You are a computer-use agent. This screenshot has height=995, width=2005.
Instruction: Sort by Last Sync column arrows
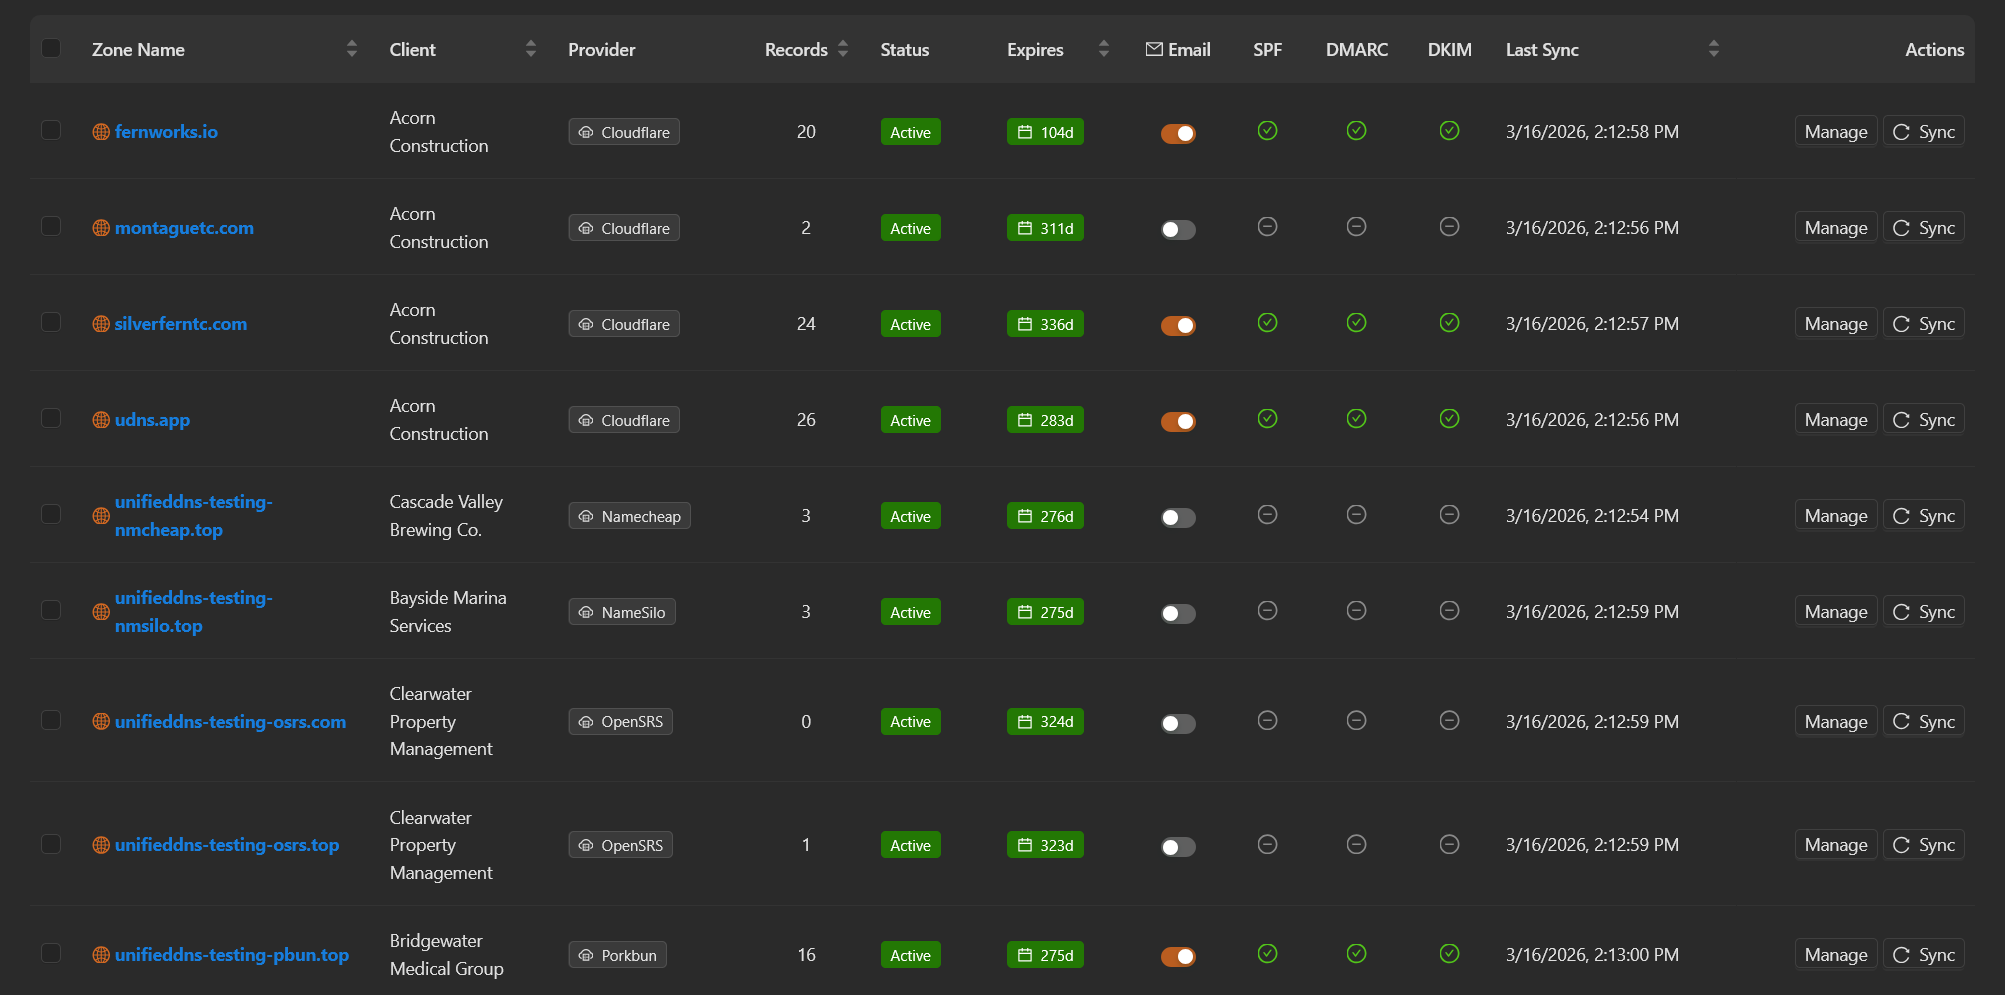(x=1714, y=49)
